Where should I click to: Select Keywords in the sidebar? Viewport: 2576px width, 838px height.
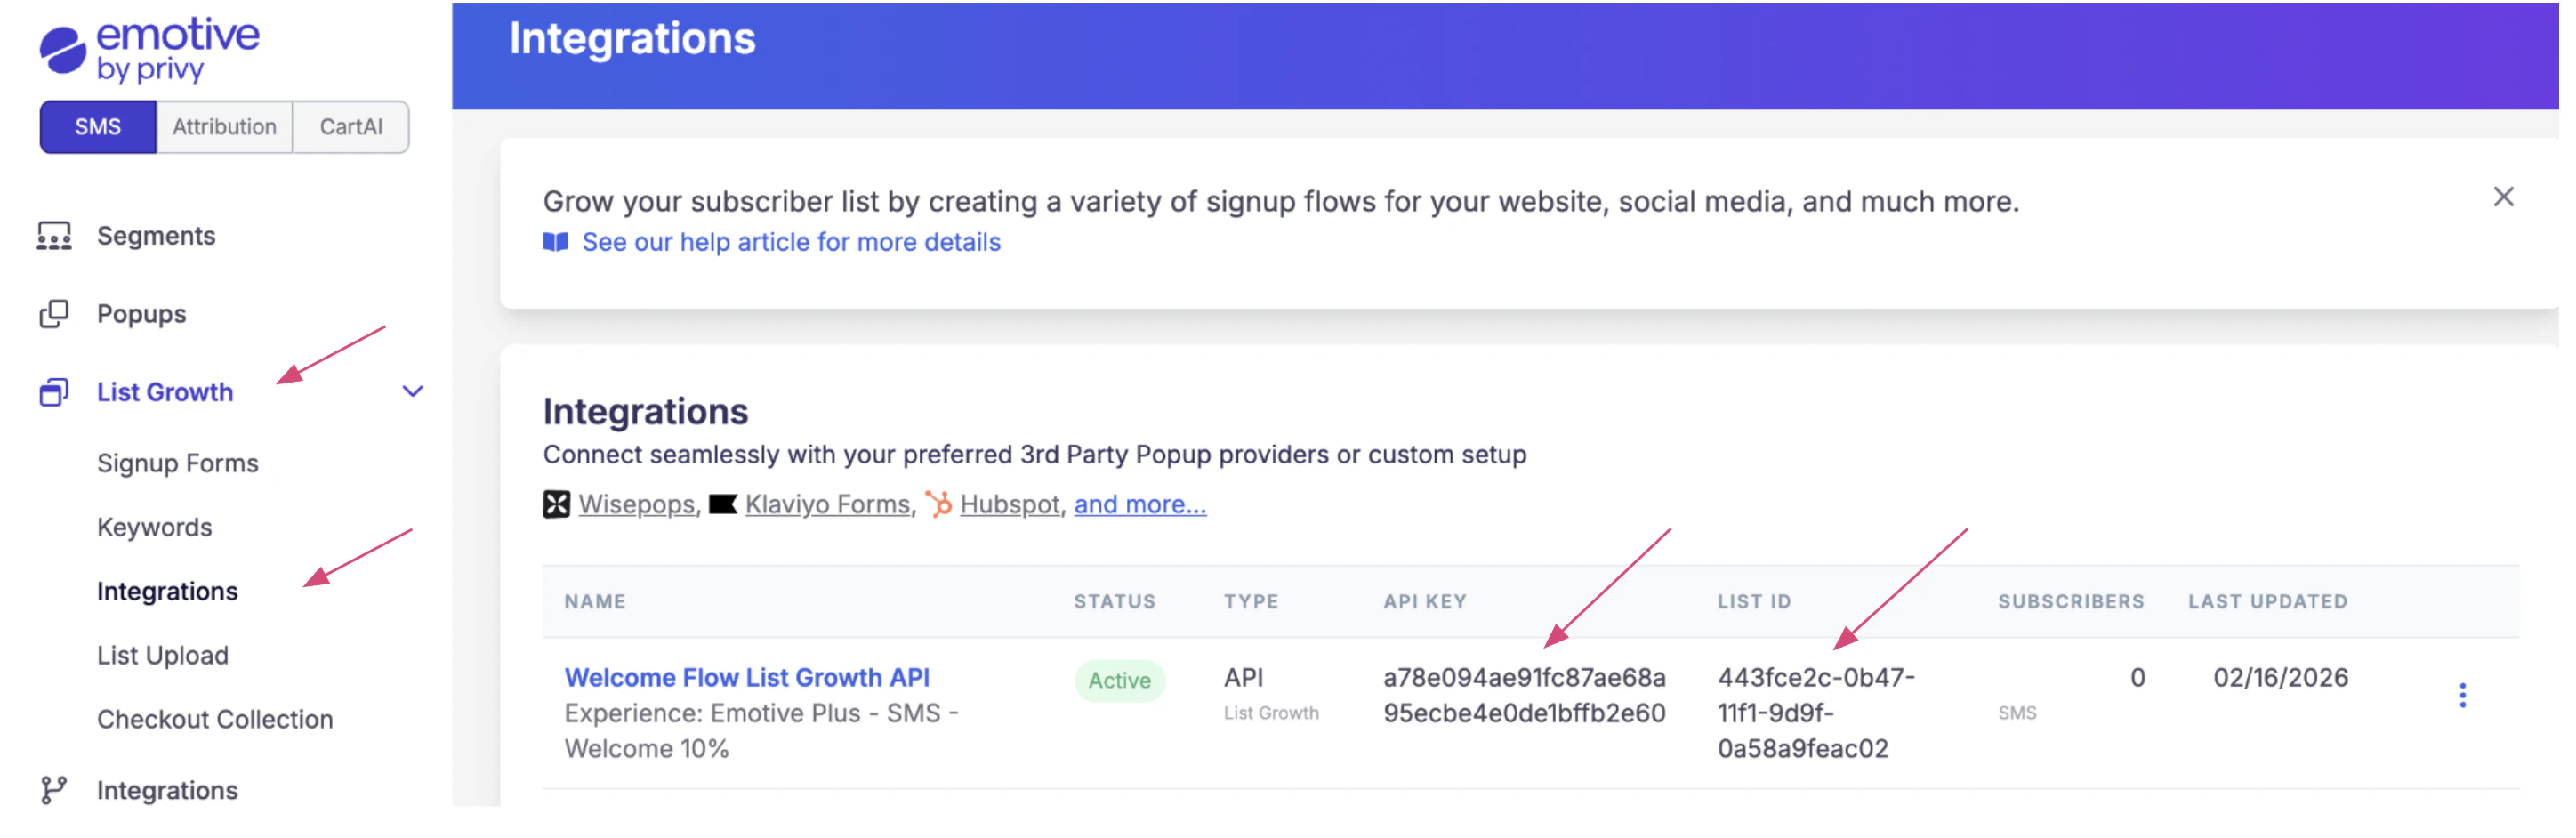pos(154,527)
